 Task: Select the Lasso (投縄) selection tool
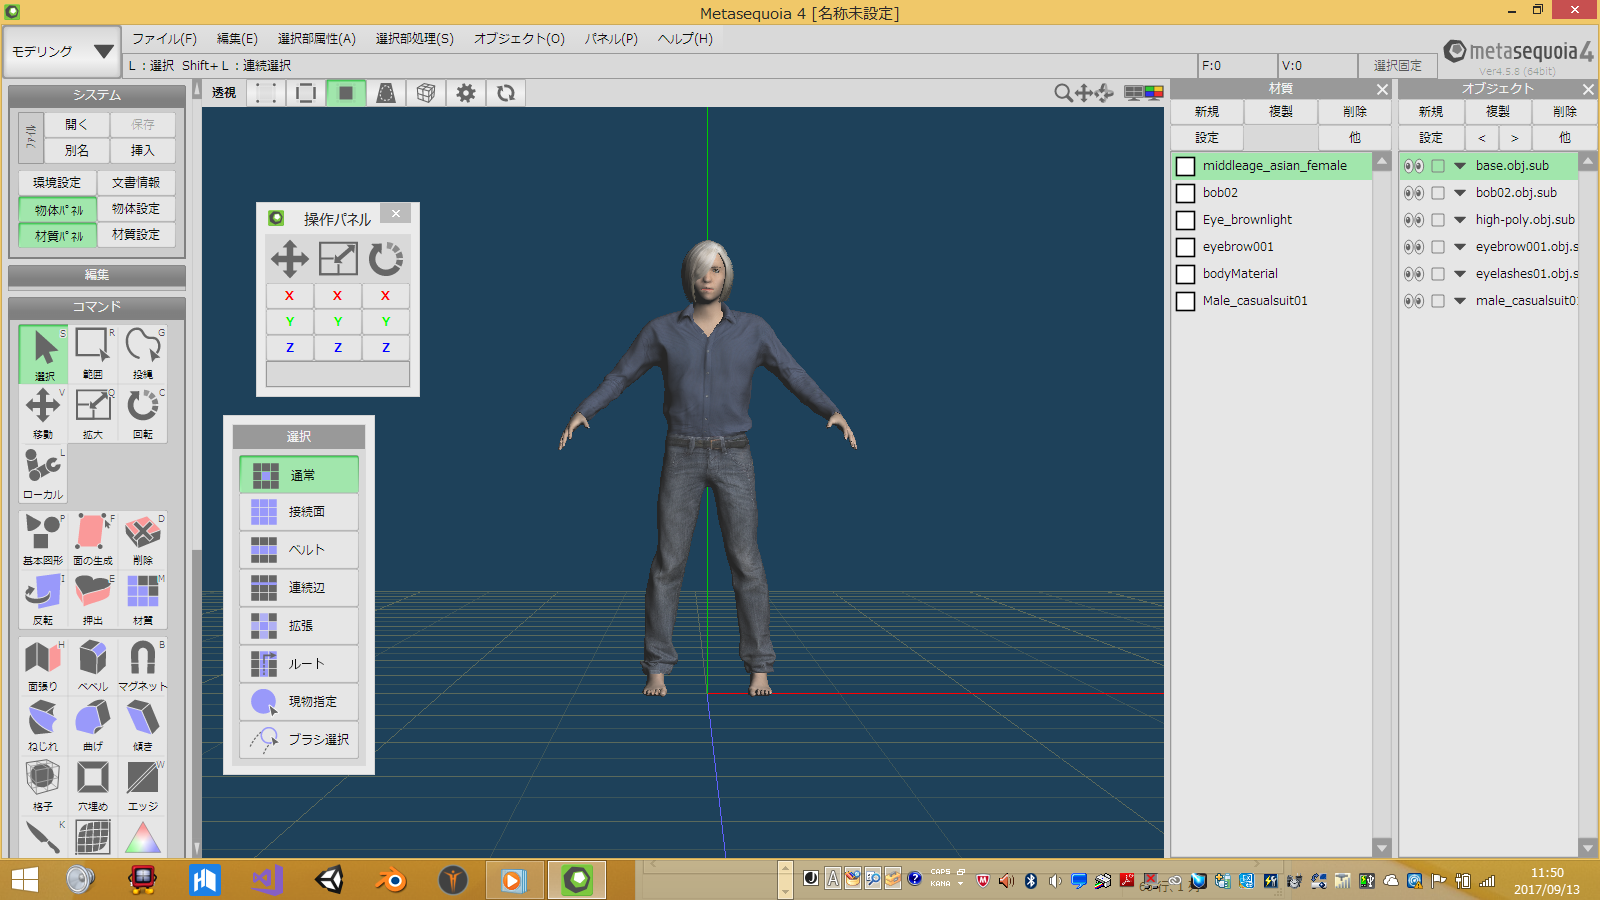click(143, 352)
